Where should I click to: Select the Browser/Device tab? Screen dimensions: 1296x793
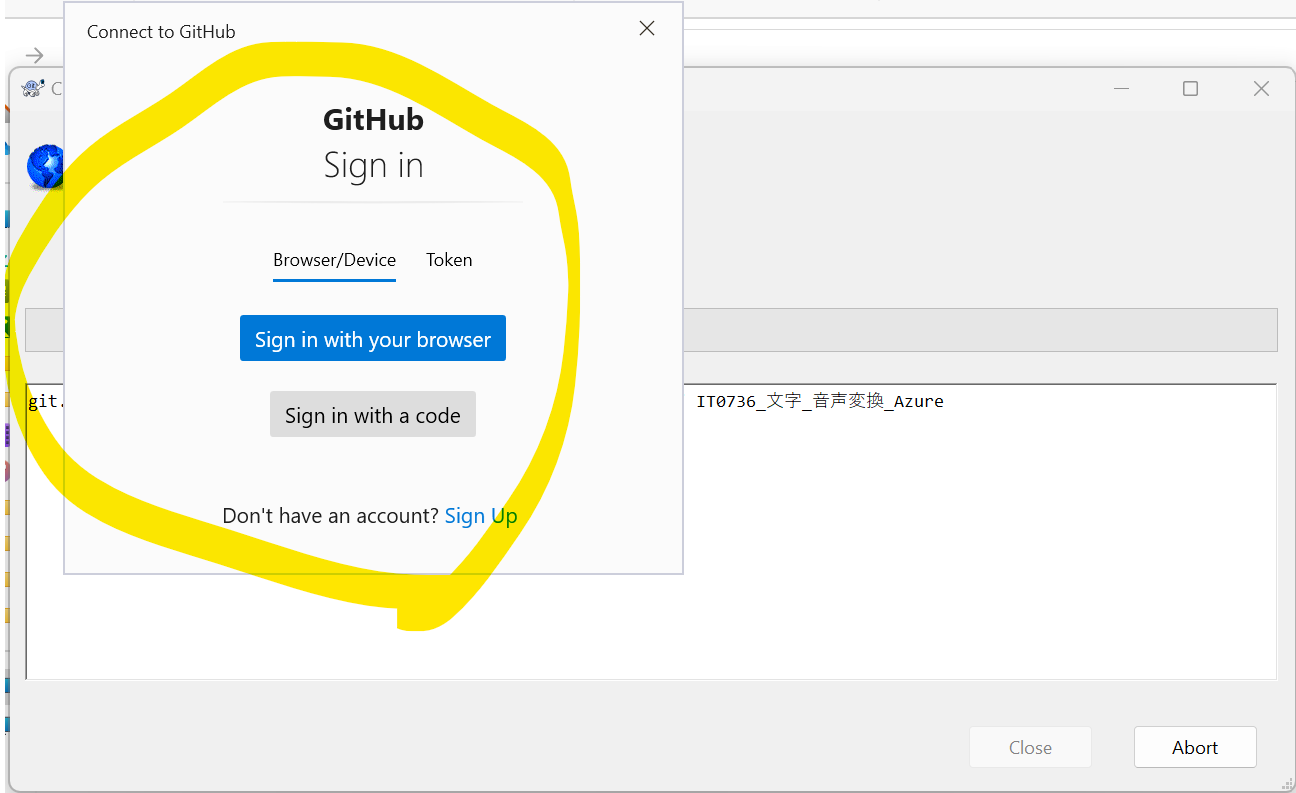334,260
